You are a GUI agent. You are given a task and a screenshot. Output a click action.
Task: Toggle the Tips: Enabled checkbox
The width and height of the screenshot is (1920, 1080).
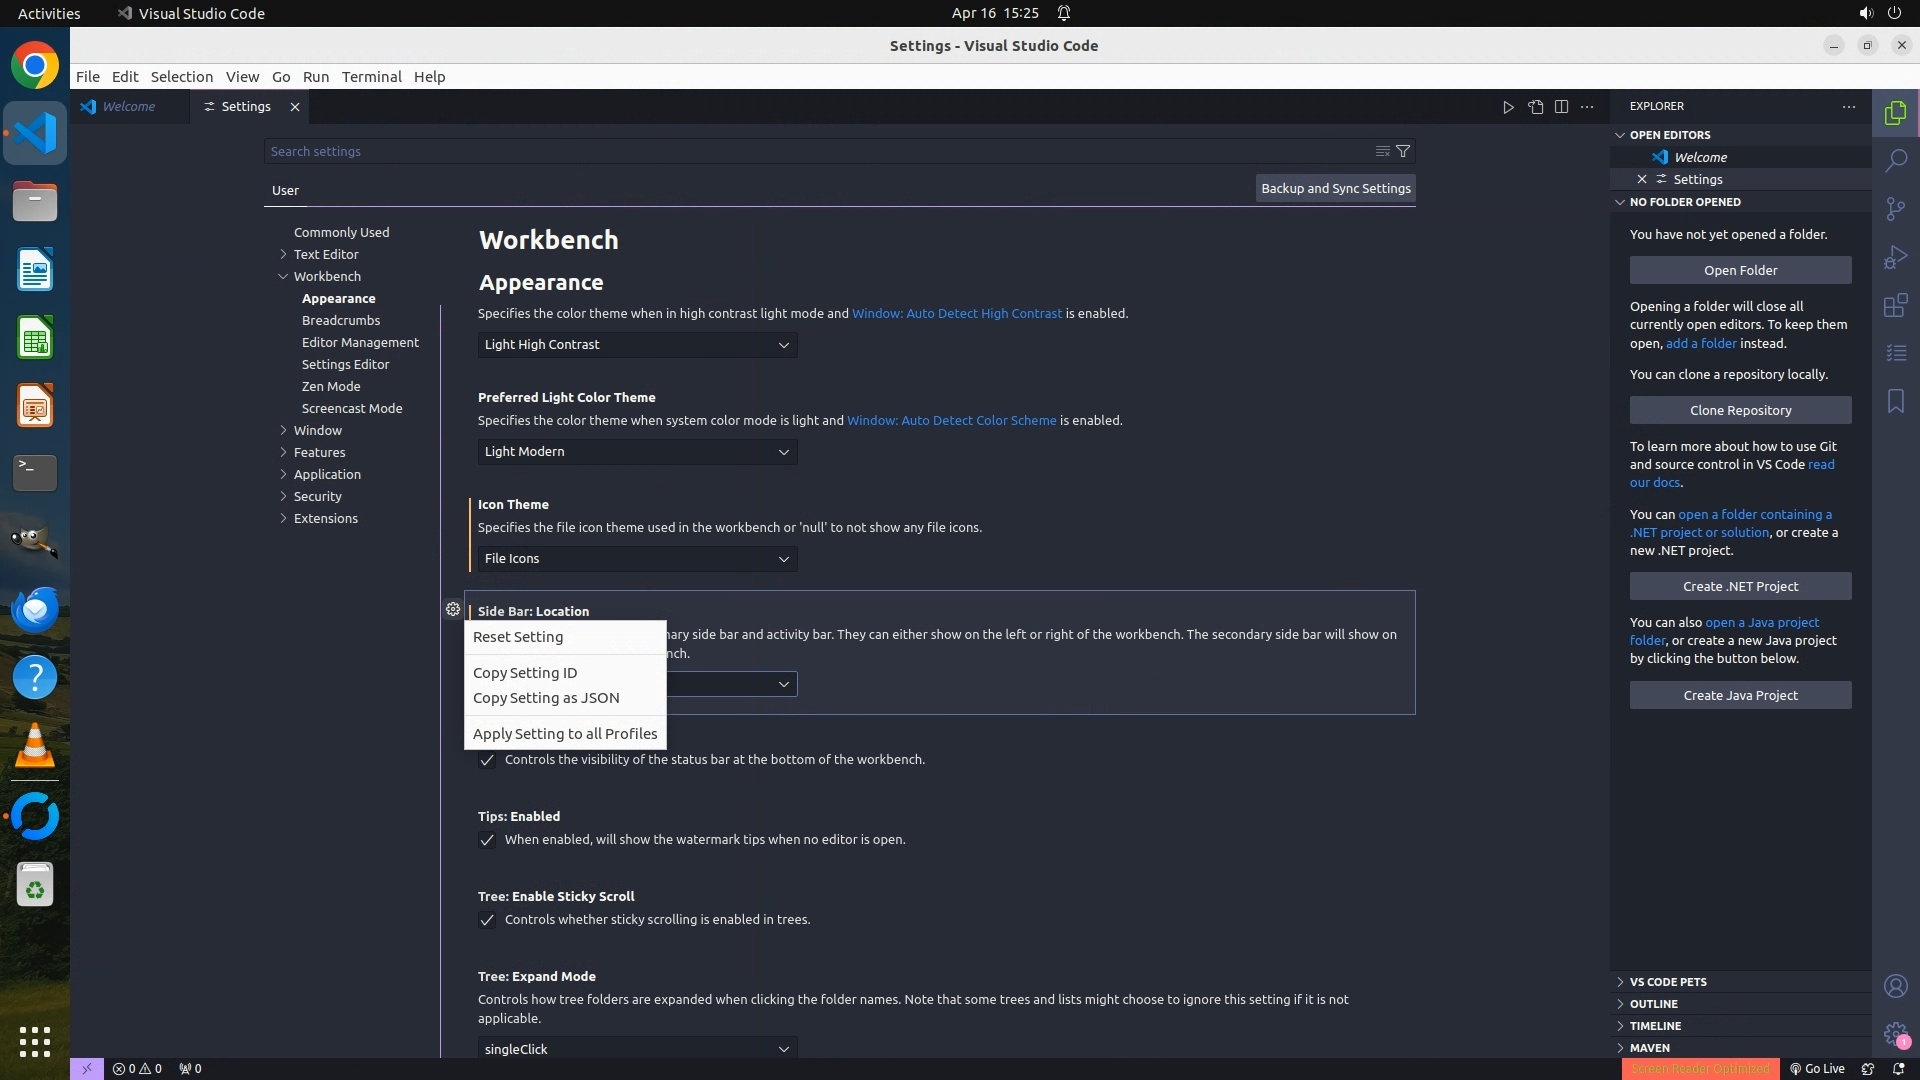click(487, 840)
